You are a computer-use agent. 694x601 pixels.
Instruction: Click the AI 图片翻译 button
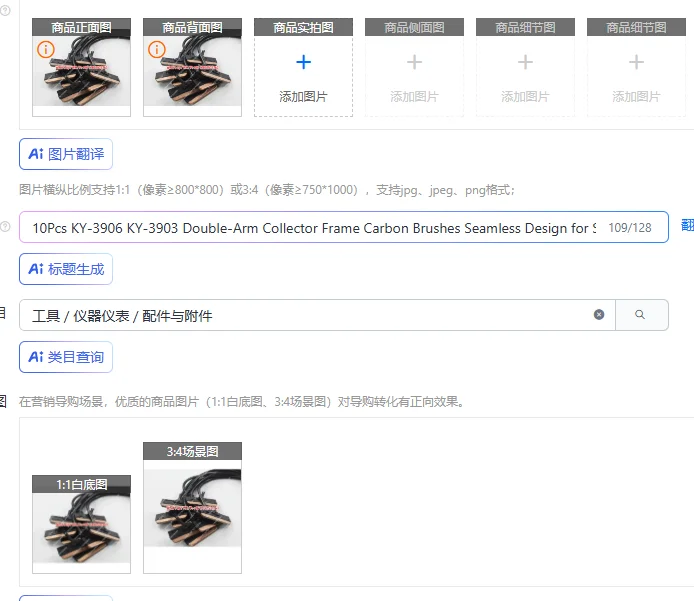[66, 154]
